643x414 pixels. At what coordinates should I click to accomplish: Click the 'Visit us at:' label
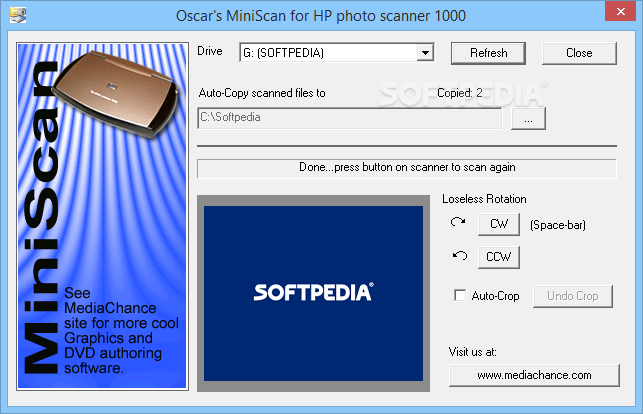click(x=472, y=352)
